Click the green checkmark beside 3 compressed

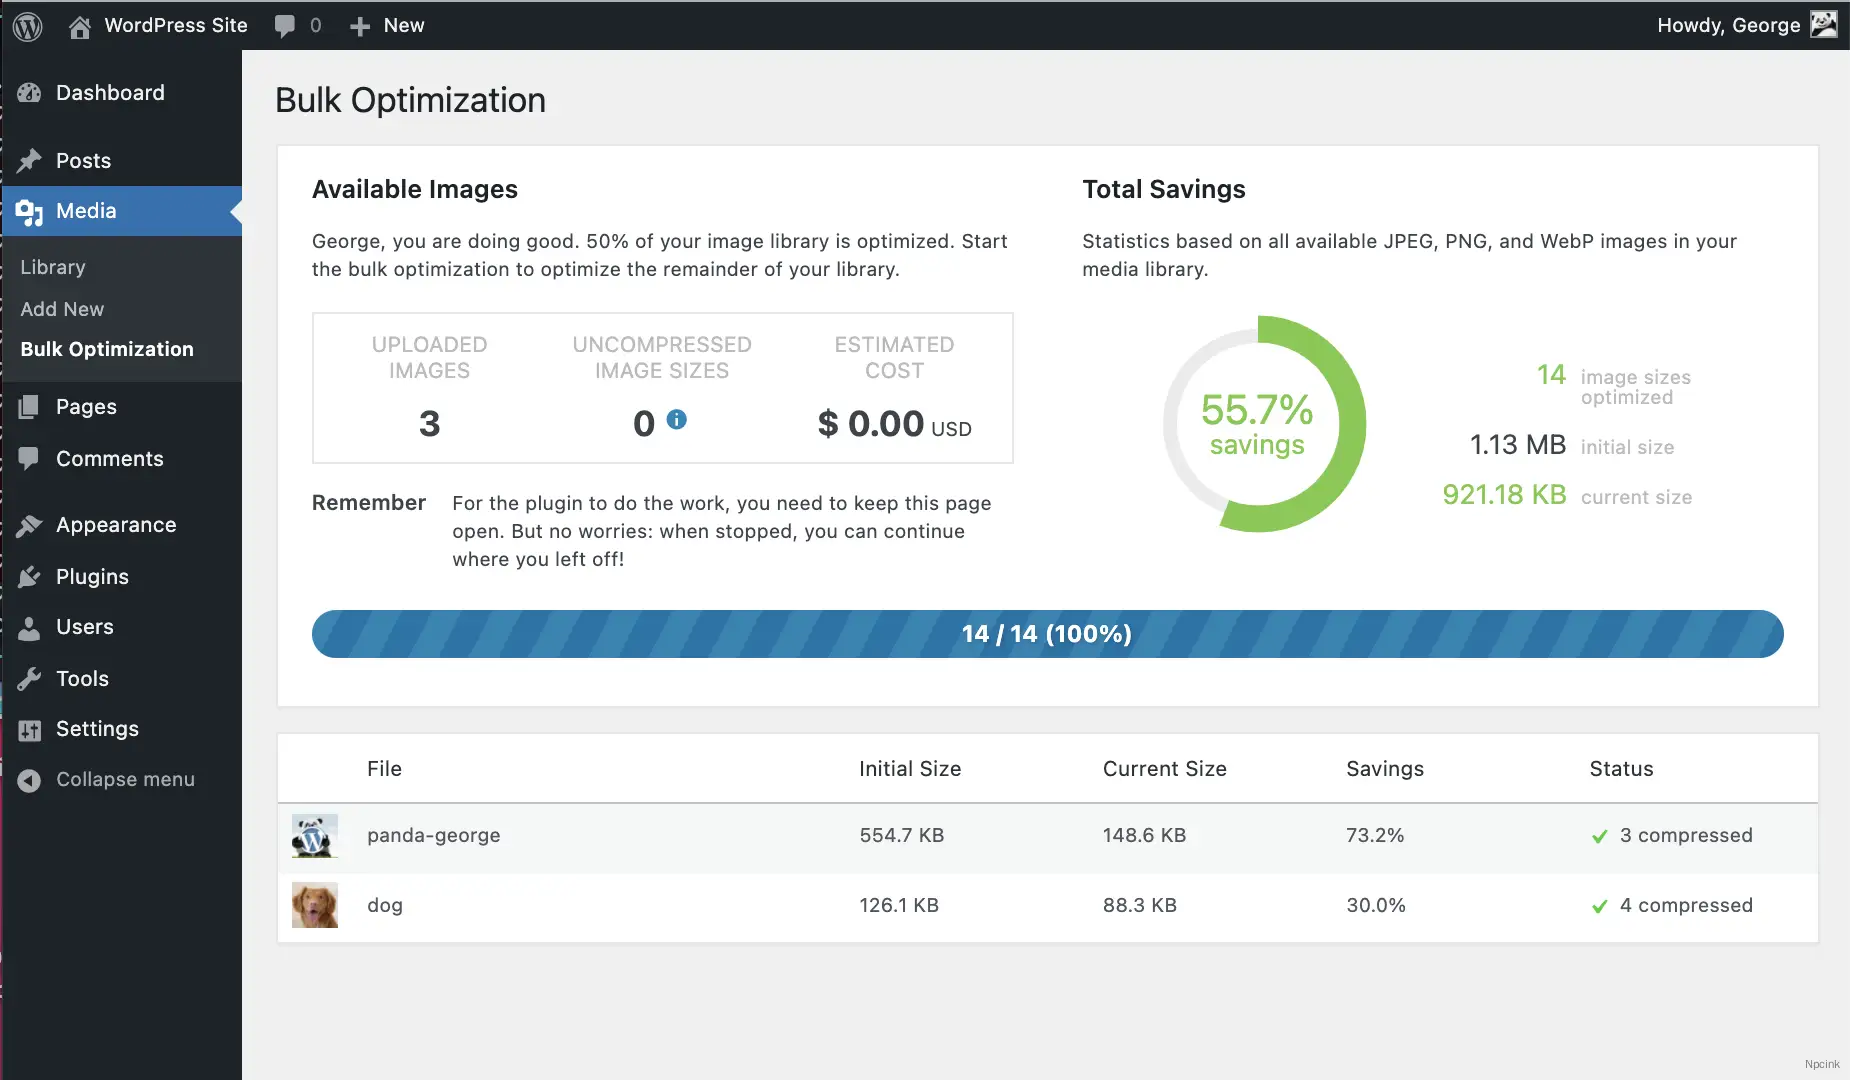pyautogui.click(x=1598, y=837)
